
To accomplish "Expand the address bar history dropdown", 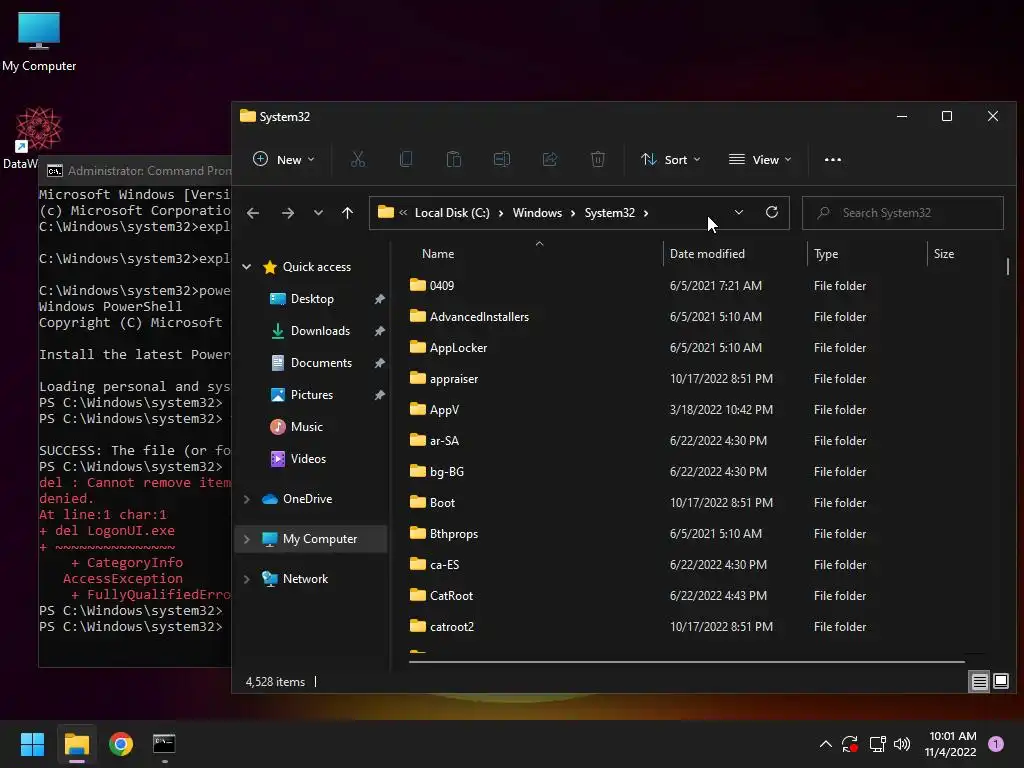I will (x=739, y=212).
